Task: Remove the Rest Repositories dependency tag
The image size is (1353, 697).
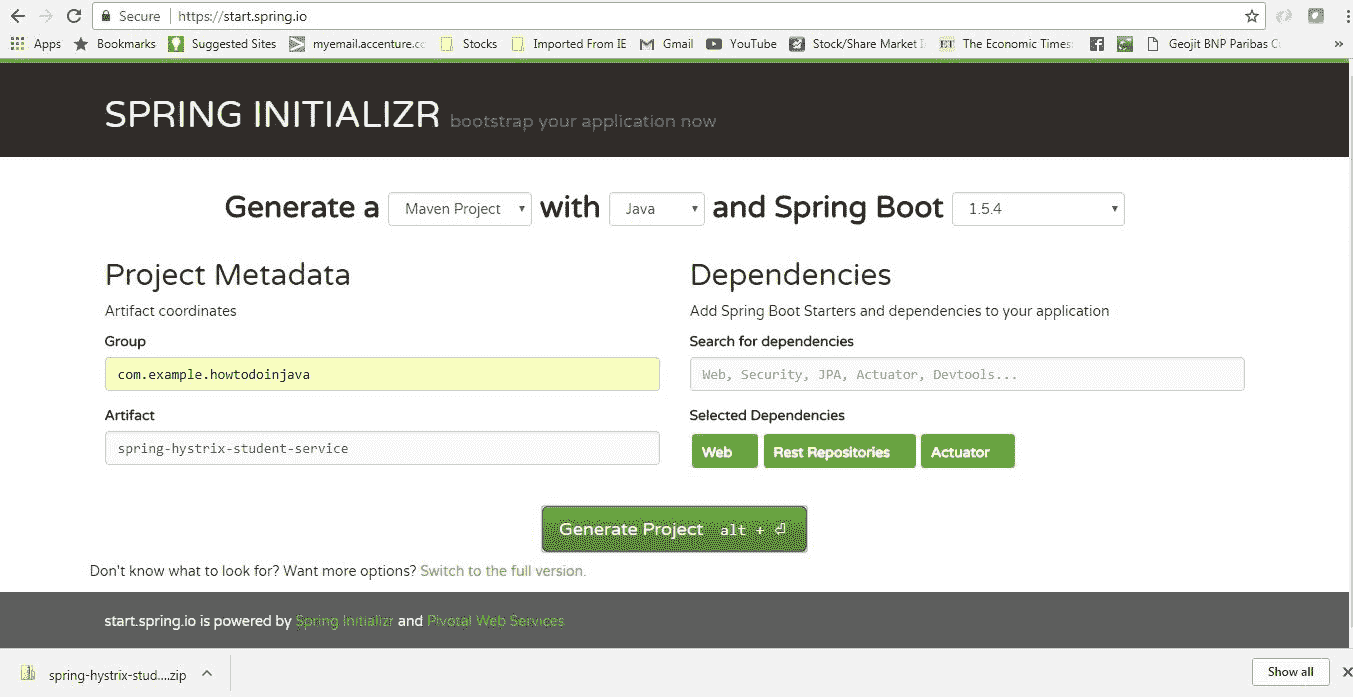Action: coord(839,451)
